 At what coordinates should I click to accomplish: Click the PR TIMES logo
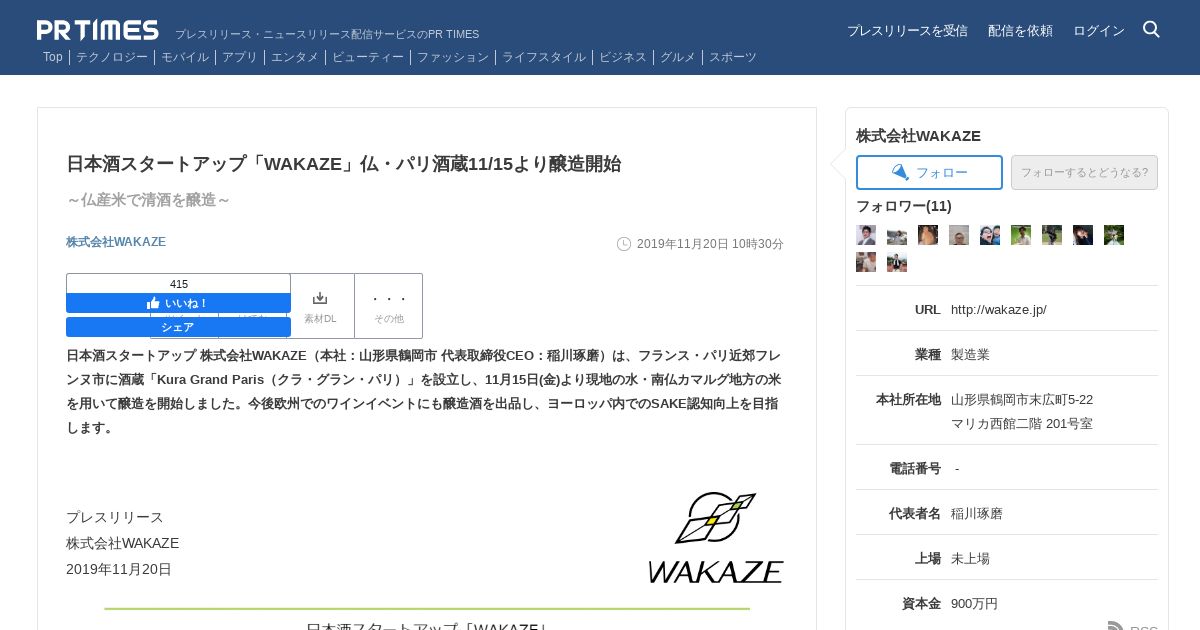98,30
